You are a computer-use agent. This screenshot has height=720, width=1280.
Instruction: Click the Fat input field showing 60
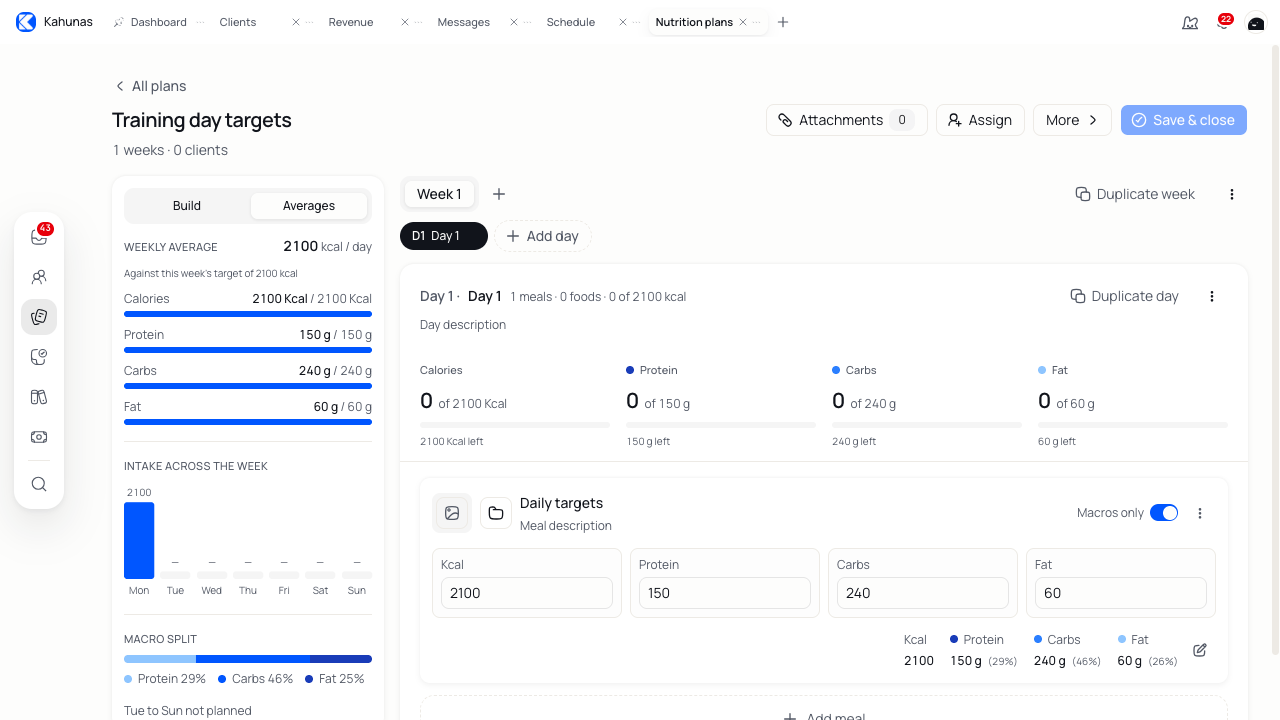1121,593
